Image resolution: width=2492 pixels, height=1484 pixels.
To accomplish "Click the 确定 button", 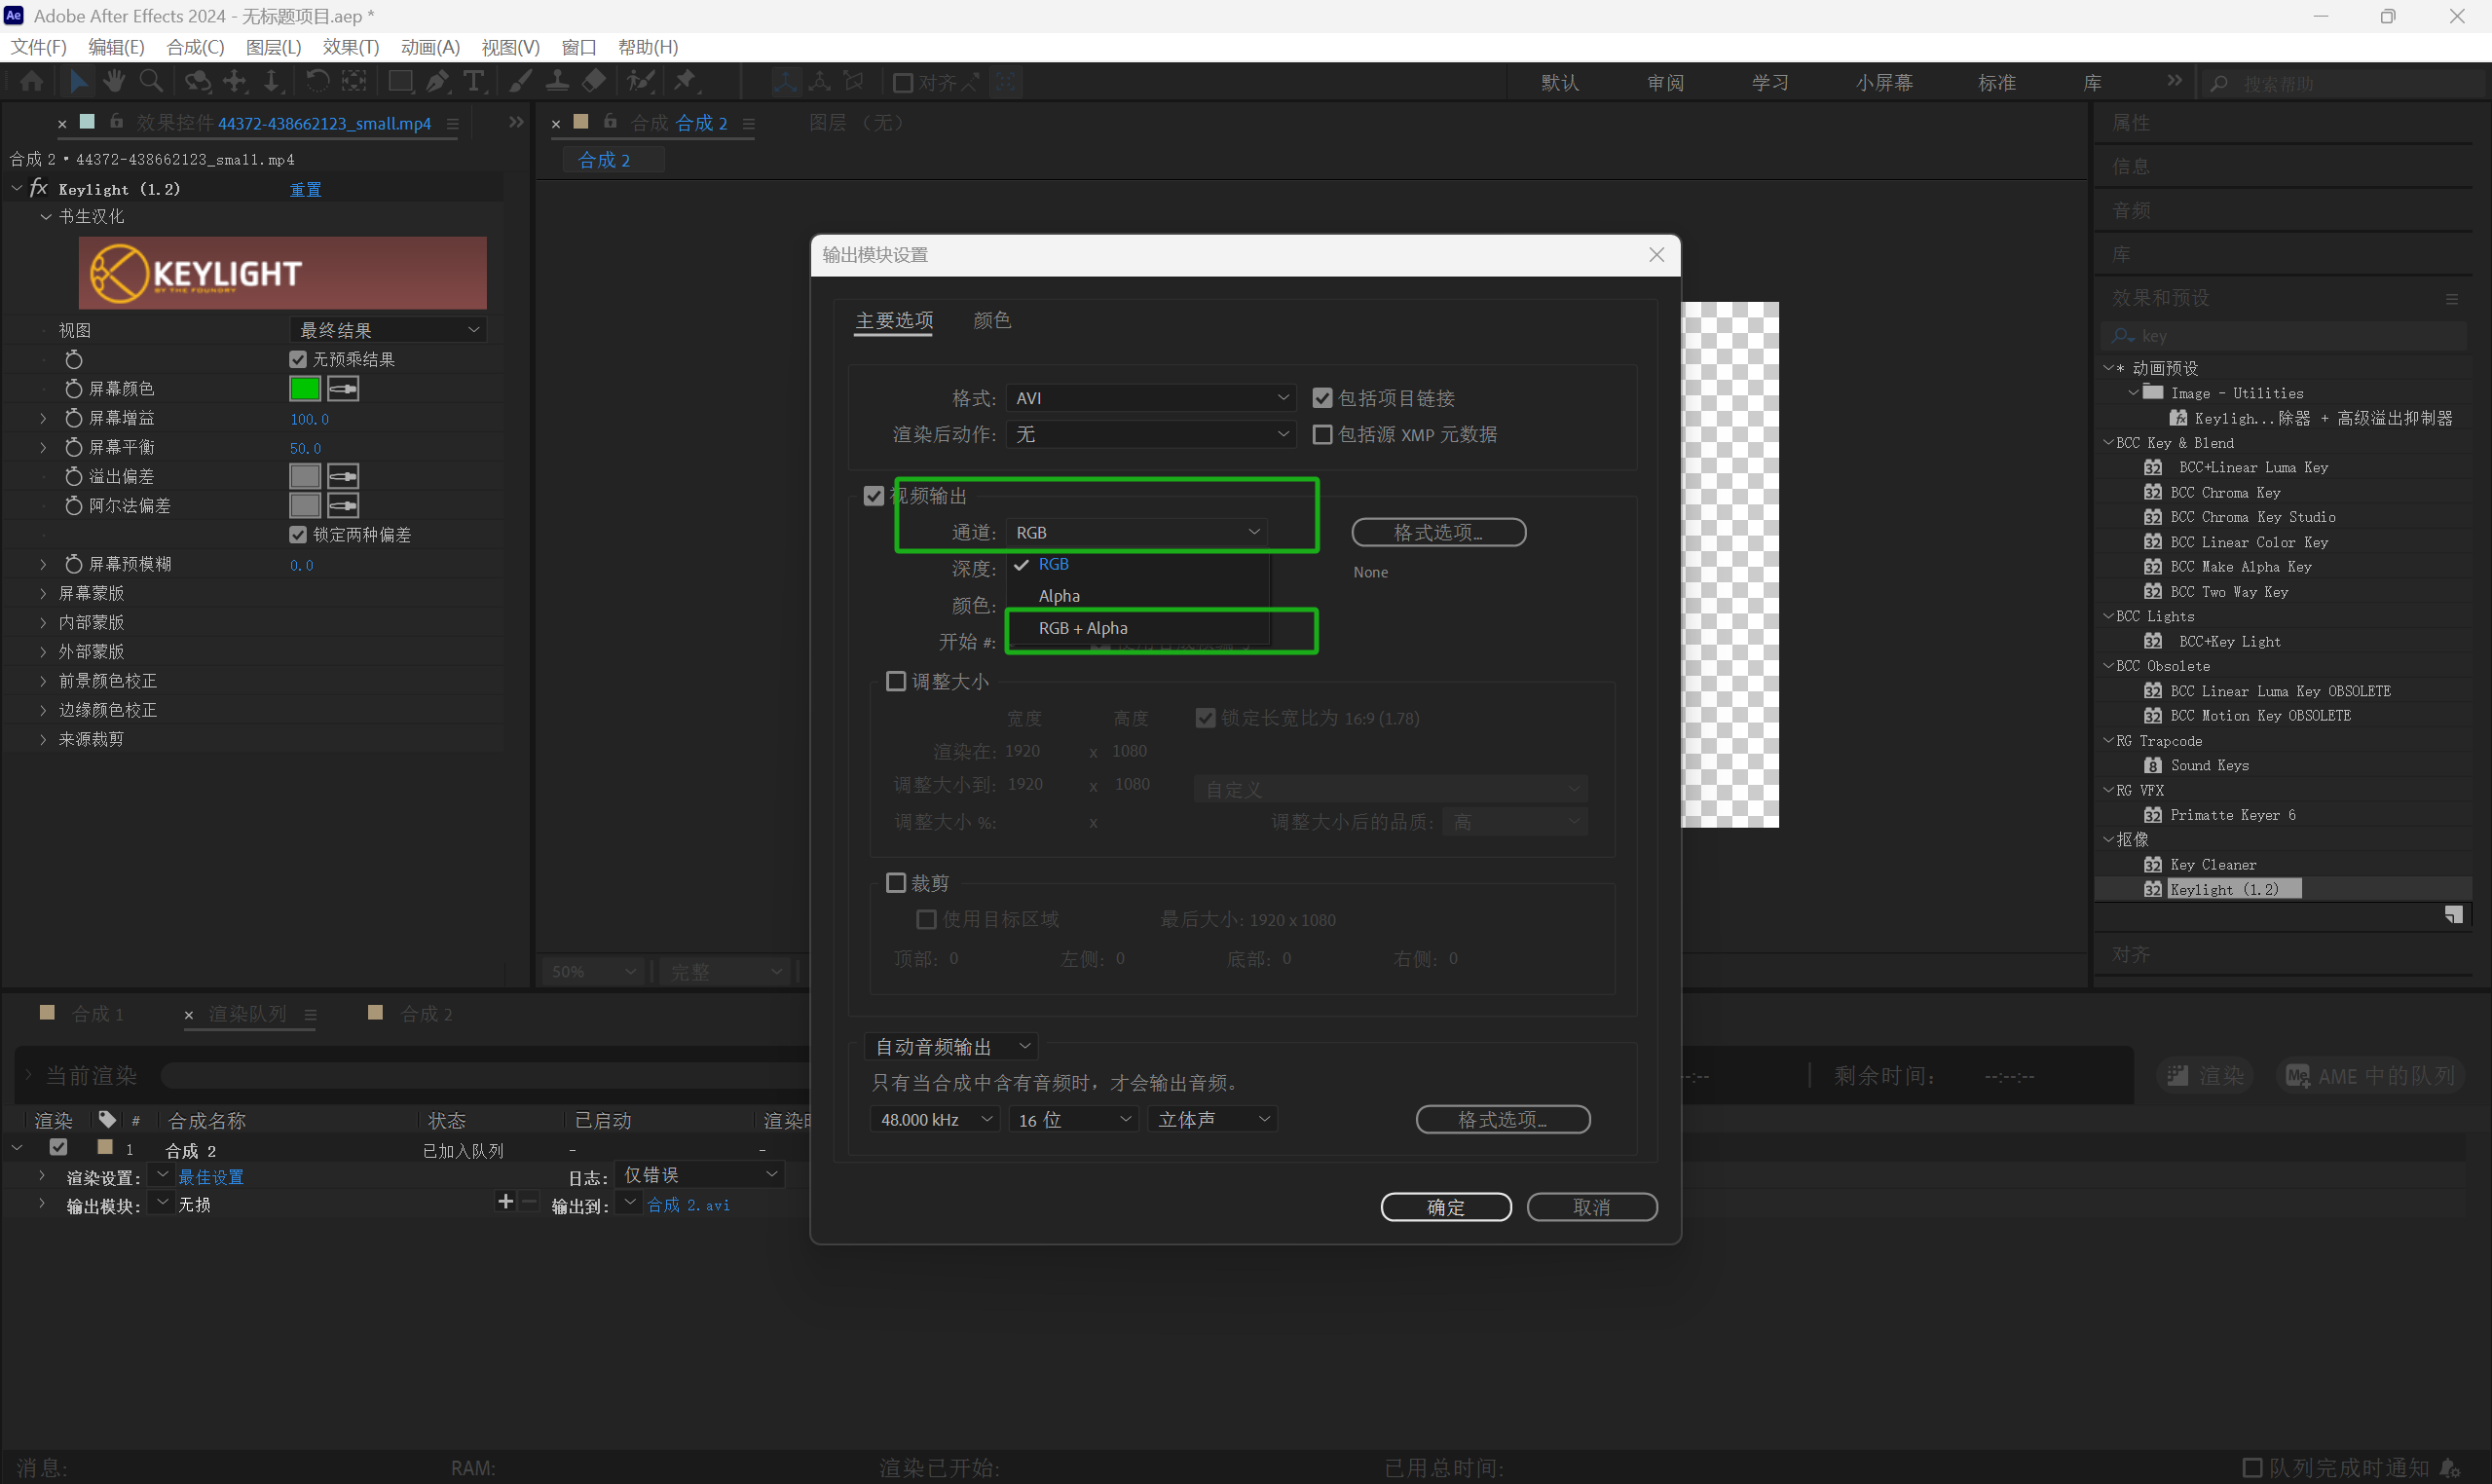I will coord(1446,1207).
